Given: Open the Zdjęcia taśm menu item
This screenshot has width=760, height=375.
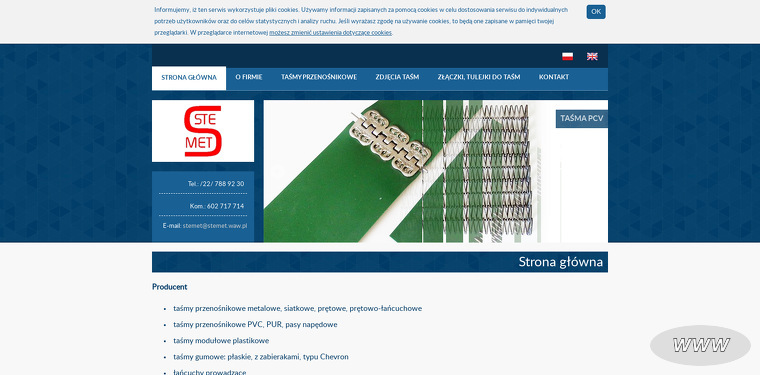Looking at the screenshot, I should pos(397,77).
